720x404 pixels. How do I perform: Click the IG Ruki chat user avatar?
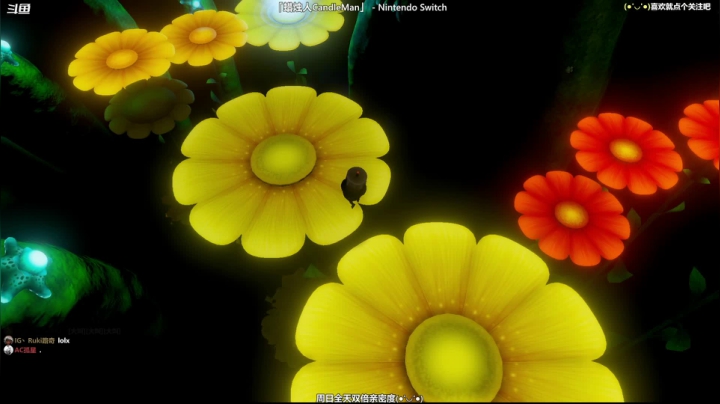coord(8,340)
